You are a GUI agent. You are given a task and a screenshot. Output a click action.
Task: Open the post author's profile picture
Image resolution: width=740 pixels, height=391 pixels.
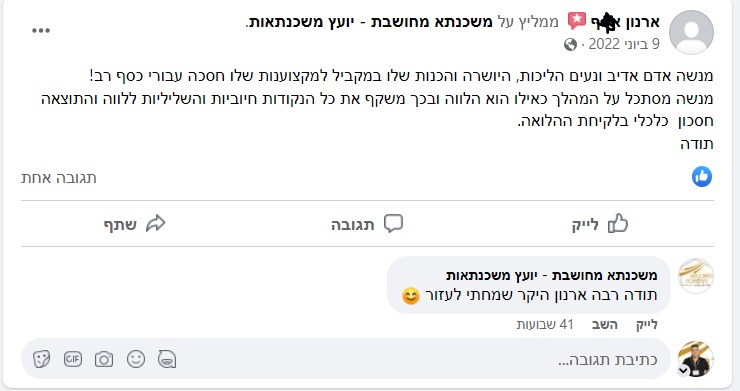[691, 33]
